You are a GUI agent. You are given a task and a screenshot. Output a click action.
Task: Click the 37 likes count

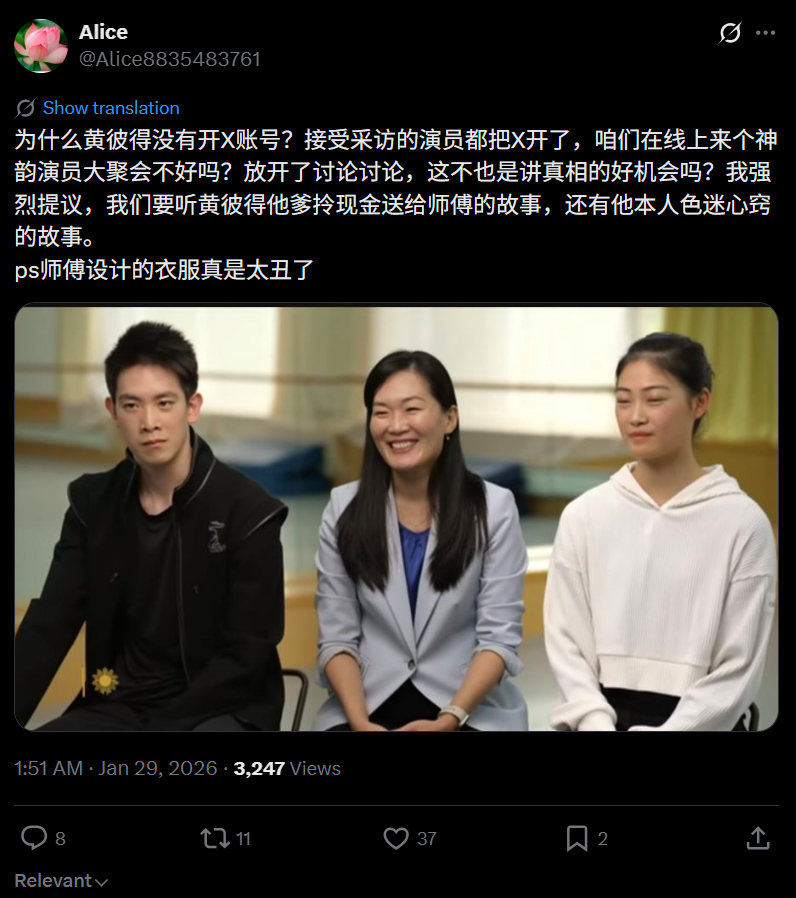[427, 839]
